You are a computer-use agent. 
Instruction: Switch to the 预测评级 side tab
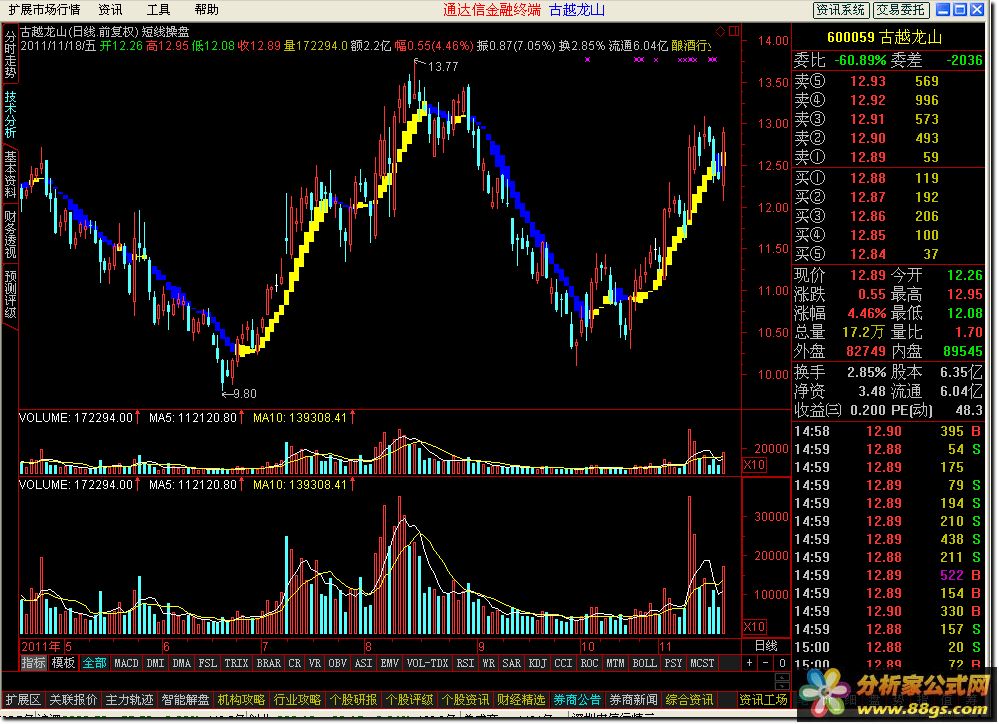click(10, 294)
